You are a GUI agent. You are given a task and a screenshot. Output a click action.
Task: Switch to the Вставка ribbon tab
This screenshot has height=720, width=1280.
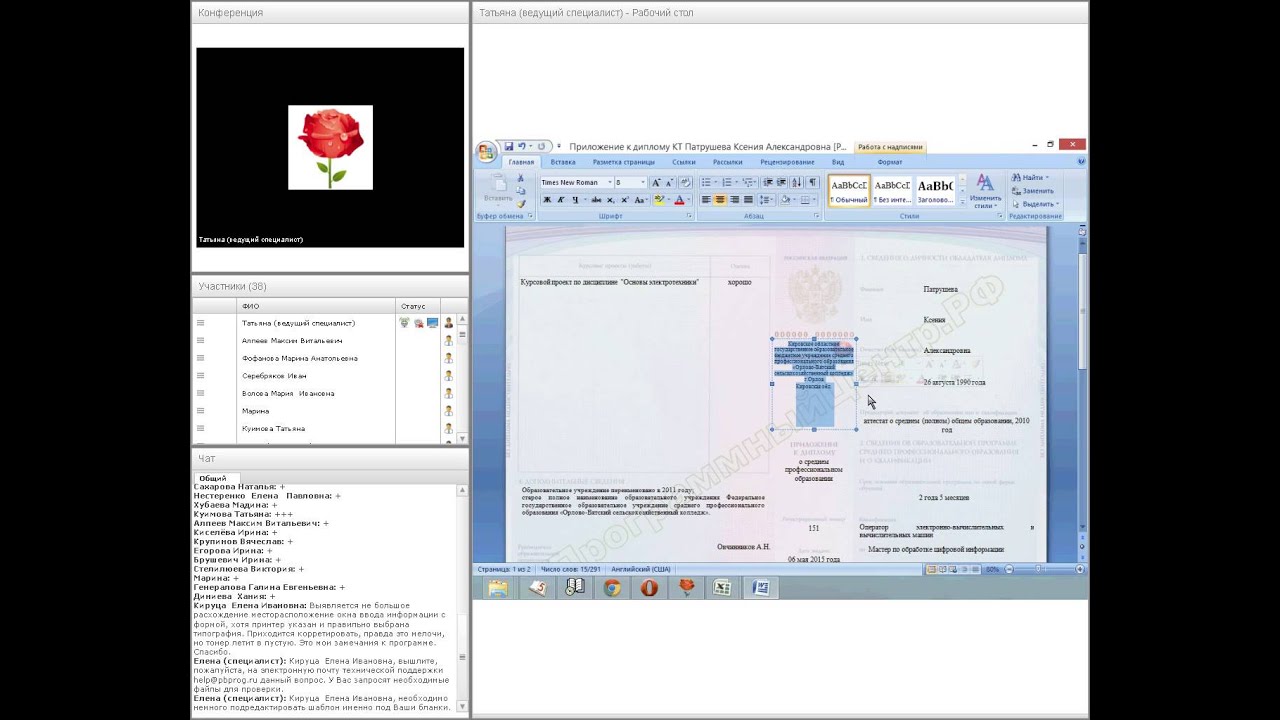click(563, 162)
